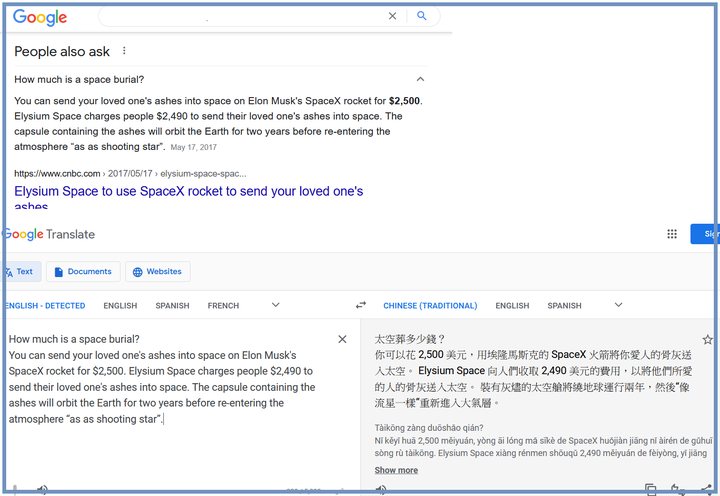
Task: Click the Google logo on the search page
Action: [x=40, y=17]
